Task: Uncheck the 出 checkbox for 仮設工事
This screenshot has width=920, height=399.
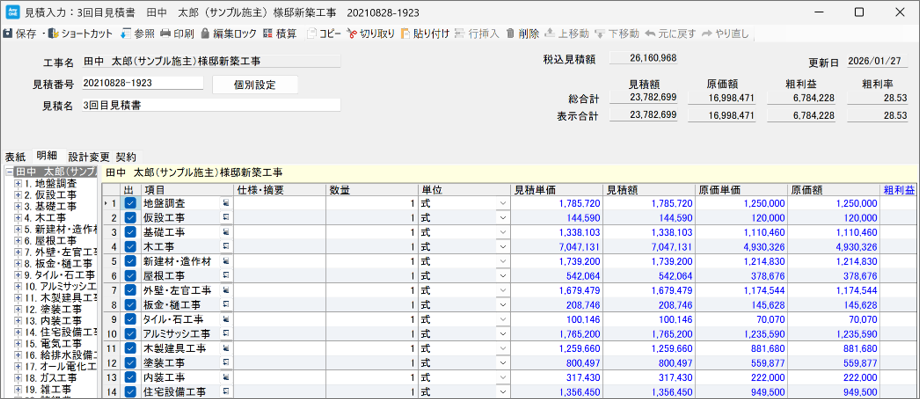Action: pyautogui.click(x=130, y=218)
